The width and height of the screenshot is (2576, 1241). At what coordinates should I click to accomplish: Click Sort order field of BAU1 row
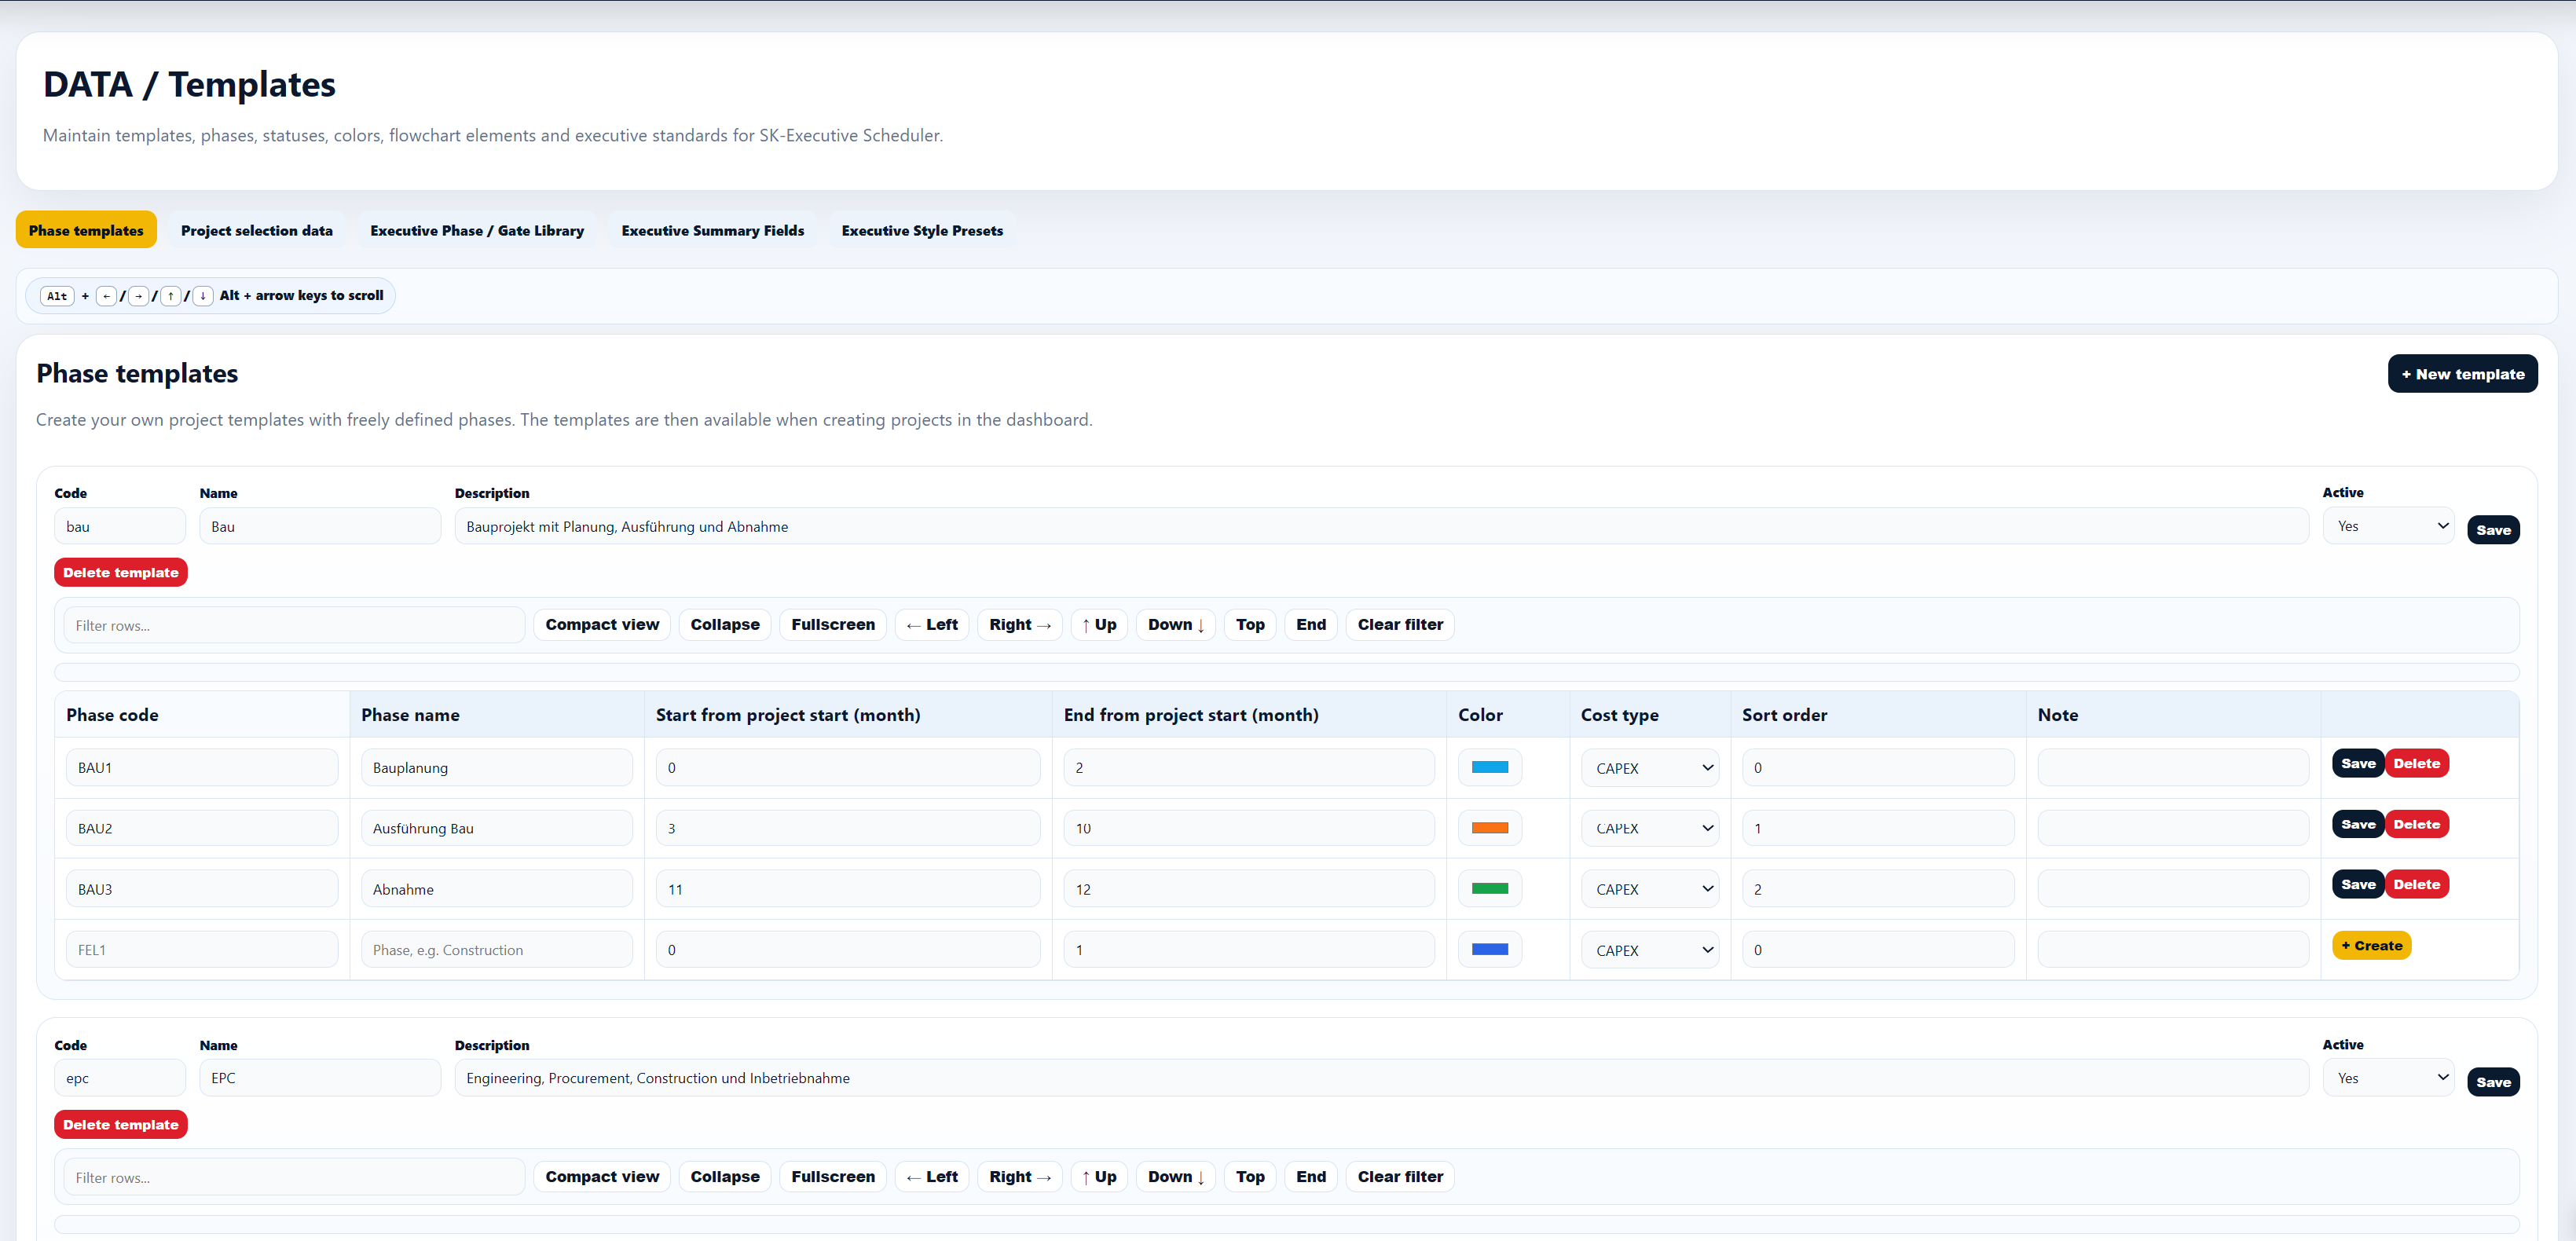pyautogui.click(x=1878, y=767)
